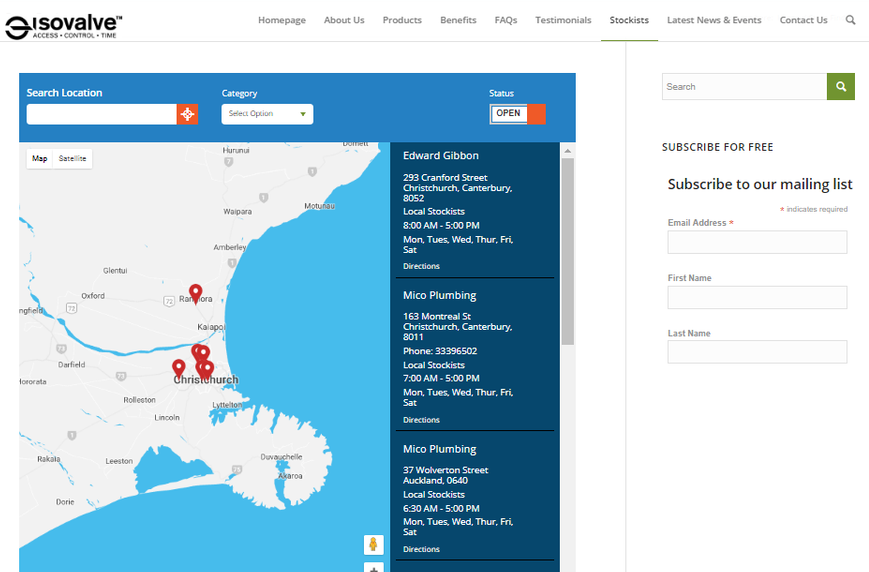Click the First Name field
Screen dimensions: 869x572
757,298
